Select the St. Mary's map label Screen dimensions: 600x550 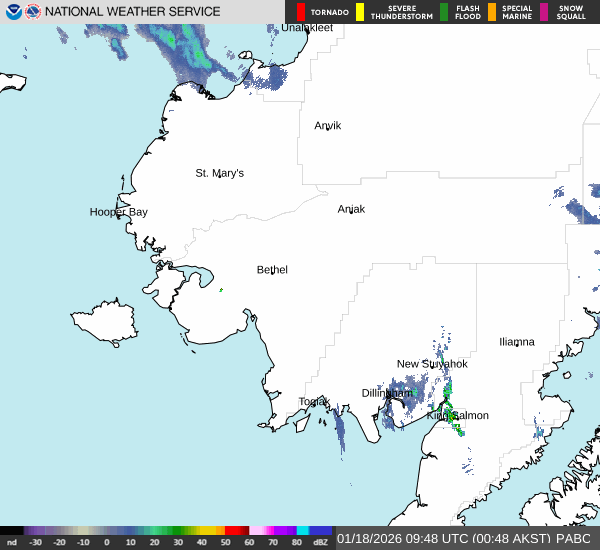[x=219, y=173]
